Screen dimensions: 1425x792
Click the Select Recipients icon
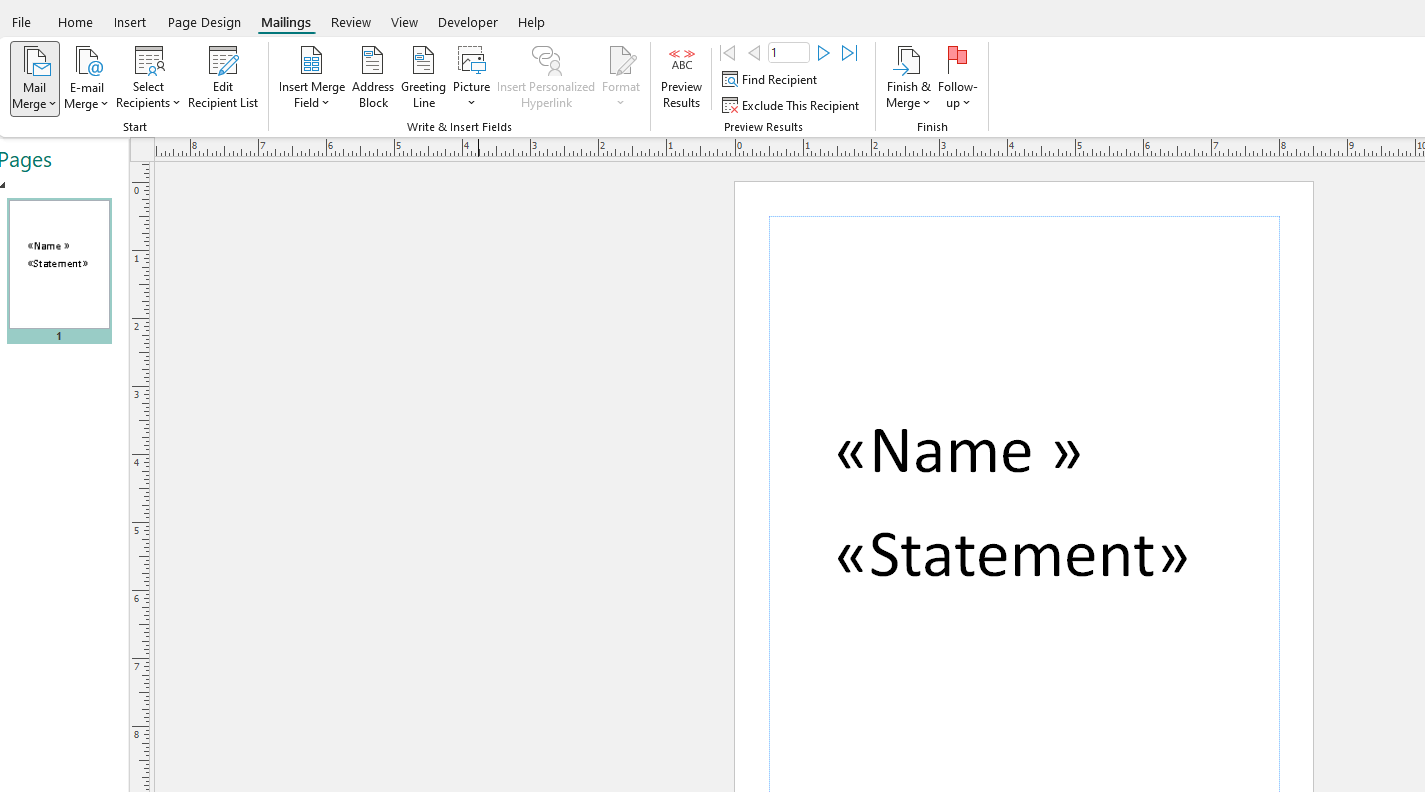(149, 61)
